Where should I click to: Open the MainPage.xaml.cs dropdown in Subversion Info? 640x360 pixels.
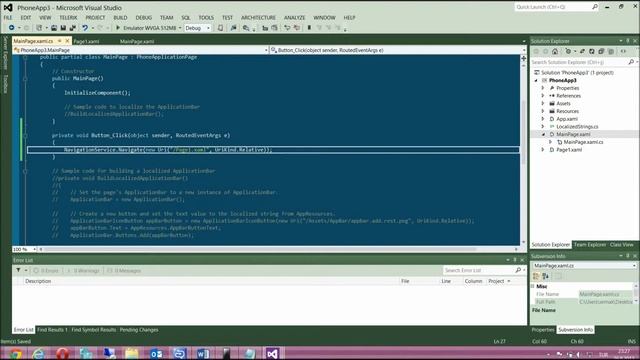pos(634,265)
